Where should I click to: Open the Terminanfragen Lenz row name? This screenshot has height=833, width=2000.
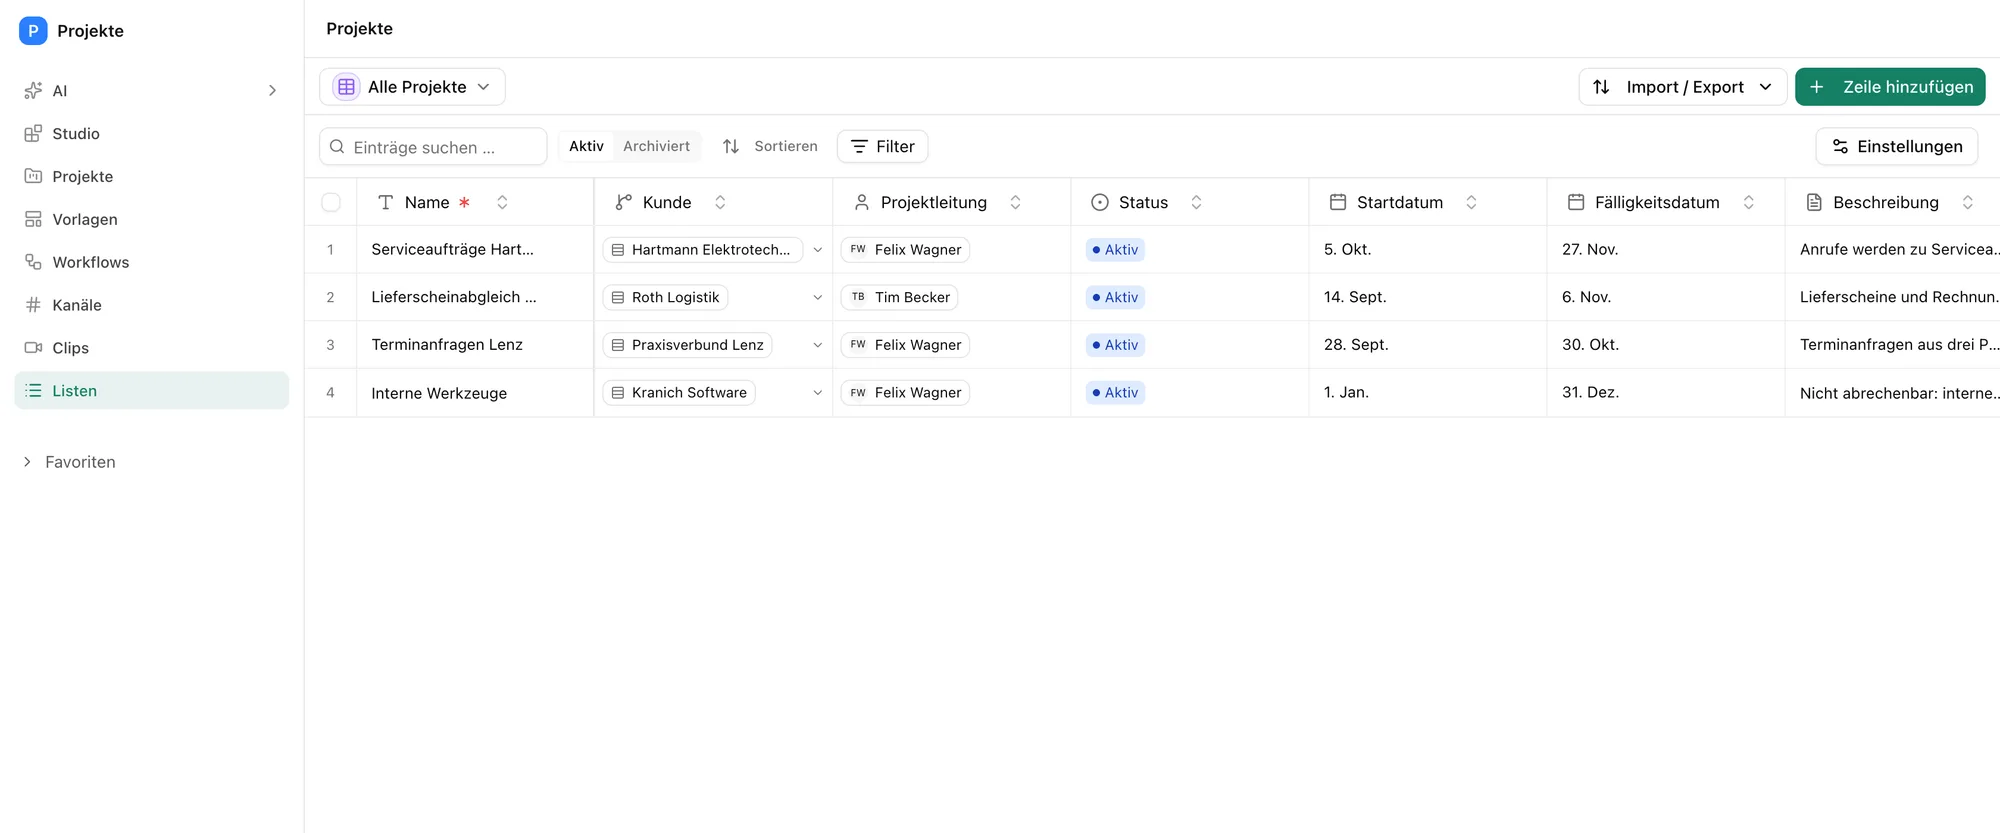pyautogui.click(x=447, y=345)
